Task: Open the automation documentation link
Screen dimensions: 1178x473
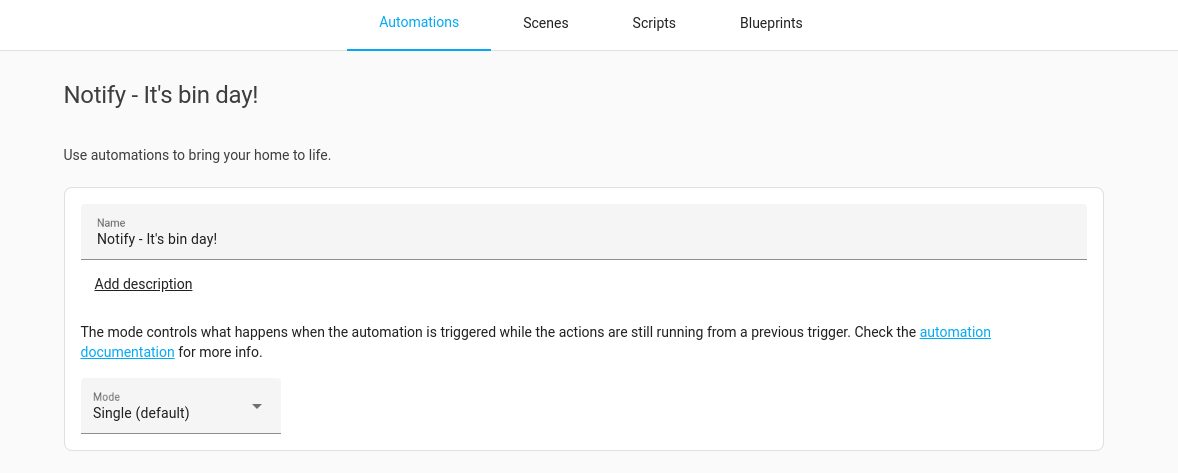Action: coord(954,332)
